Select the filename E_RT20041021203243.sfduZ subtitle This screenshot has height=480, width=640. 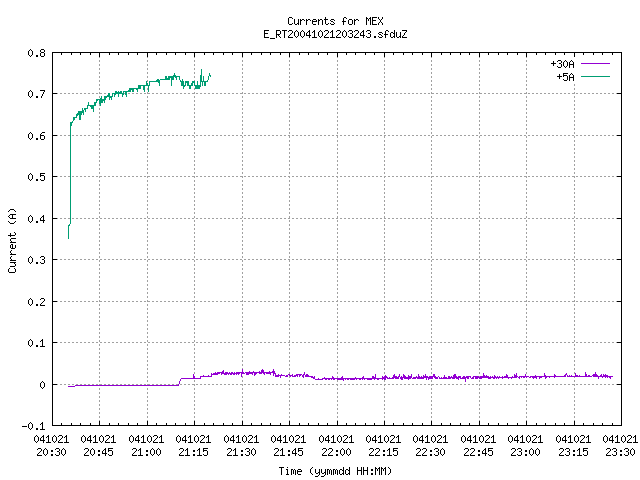pyautogui.click(x=335, y=34)
